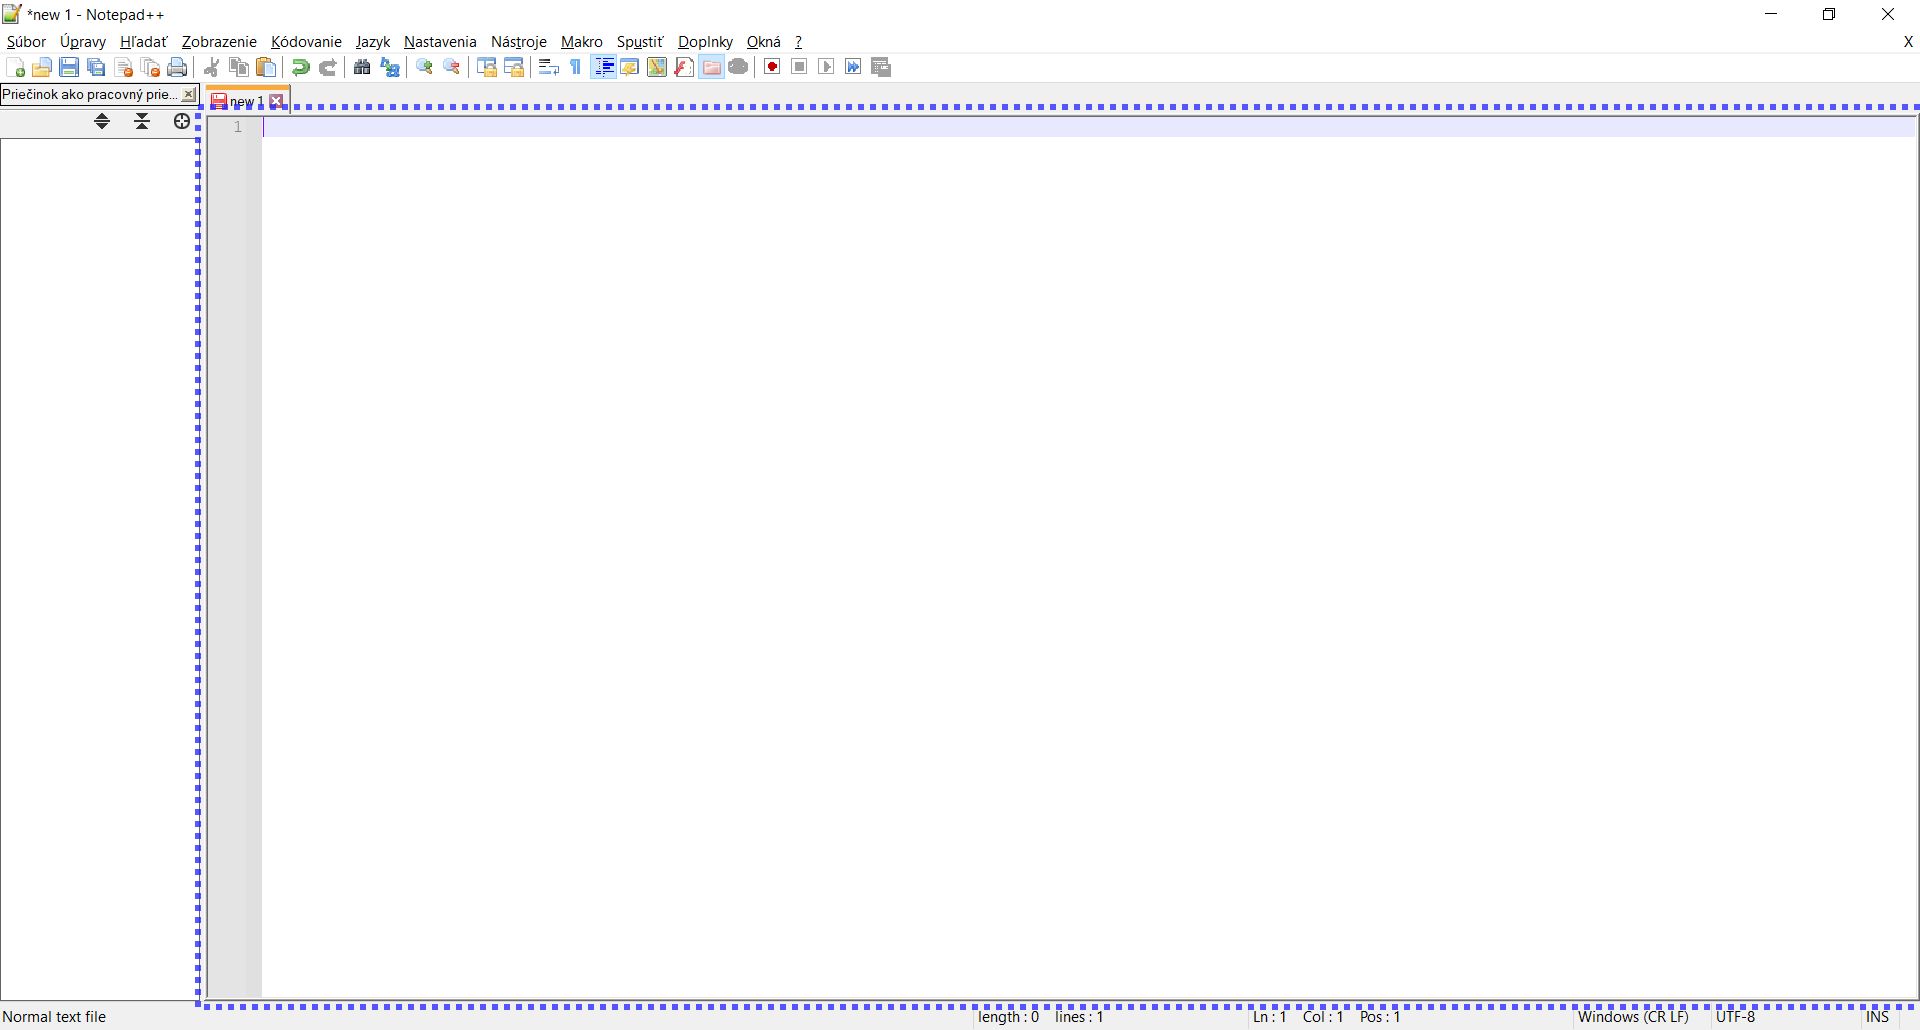This screenshot has width=1920, height=1030.
Task: Toggle the Folder as Workspace toolbar icon
Action: point(711,67)
